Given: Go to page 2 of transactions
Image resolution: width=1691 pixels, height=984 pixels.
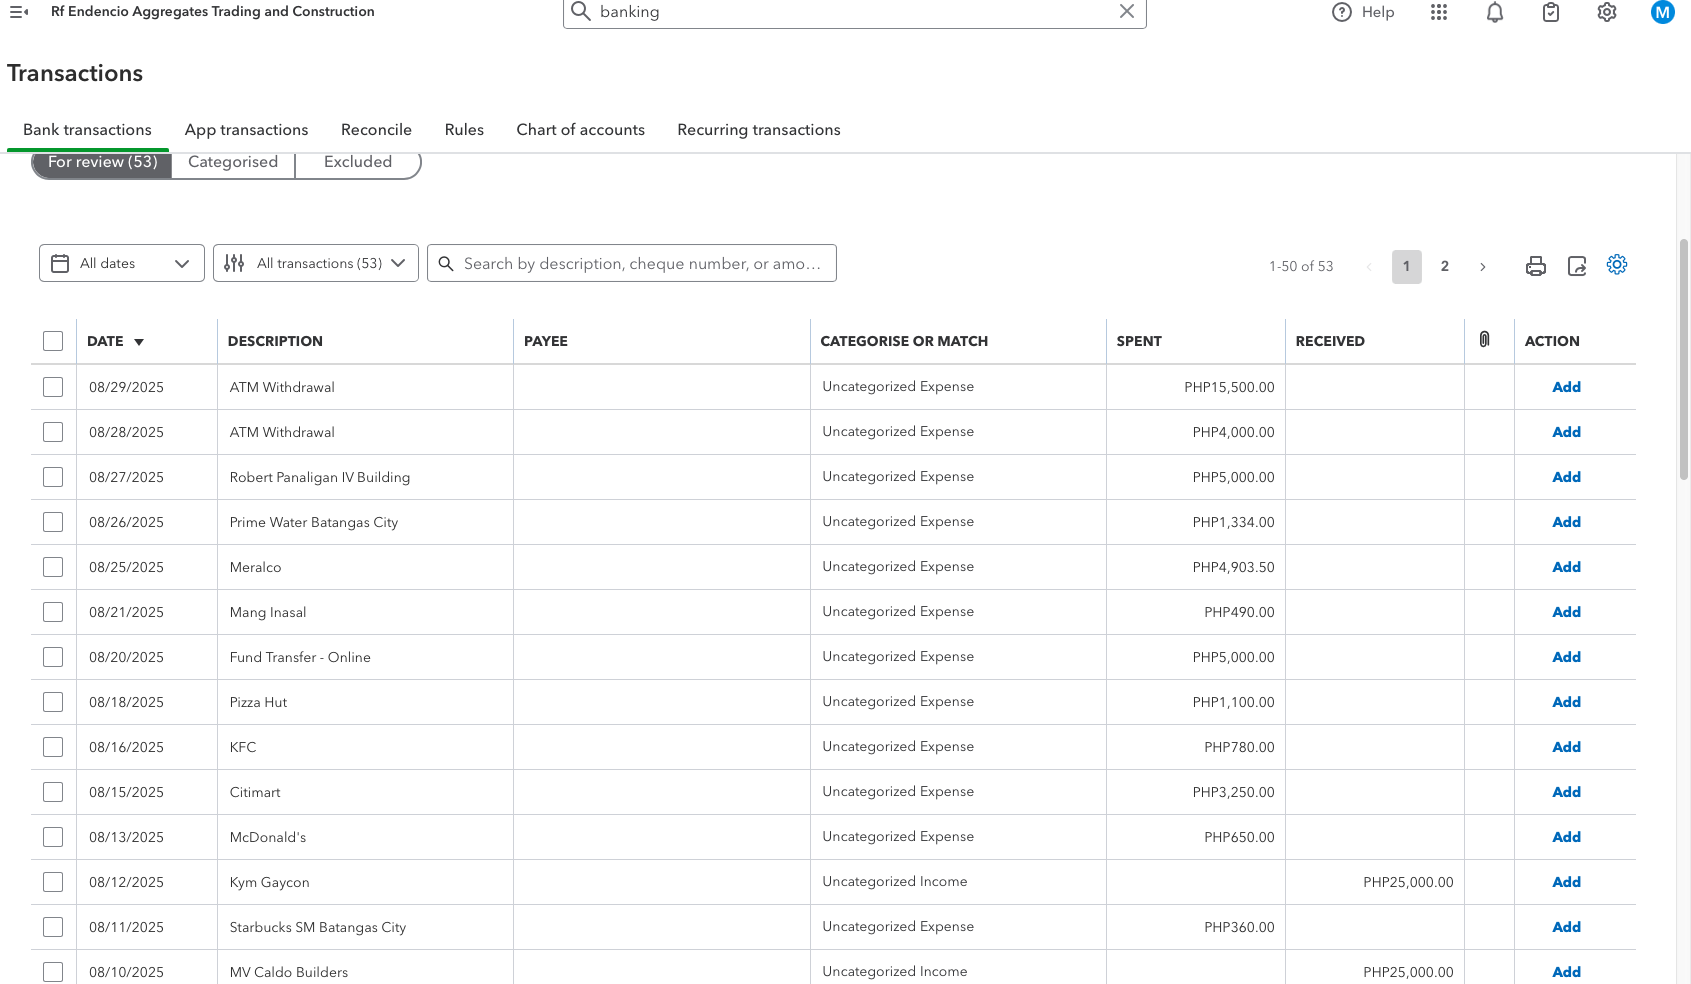Looking at the screenshot, I should pos(1444,266).
